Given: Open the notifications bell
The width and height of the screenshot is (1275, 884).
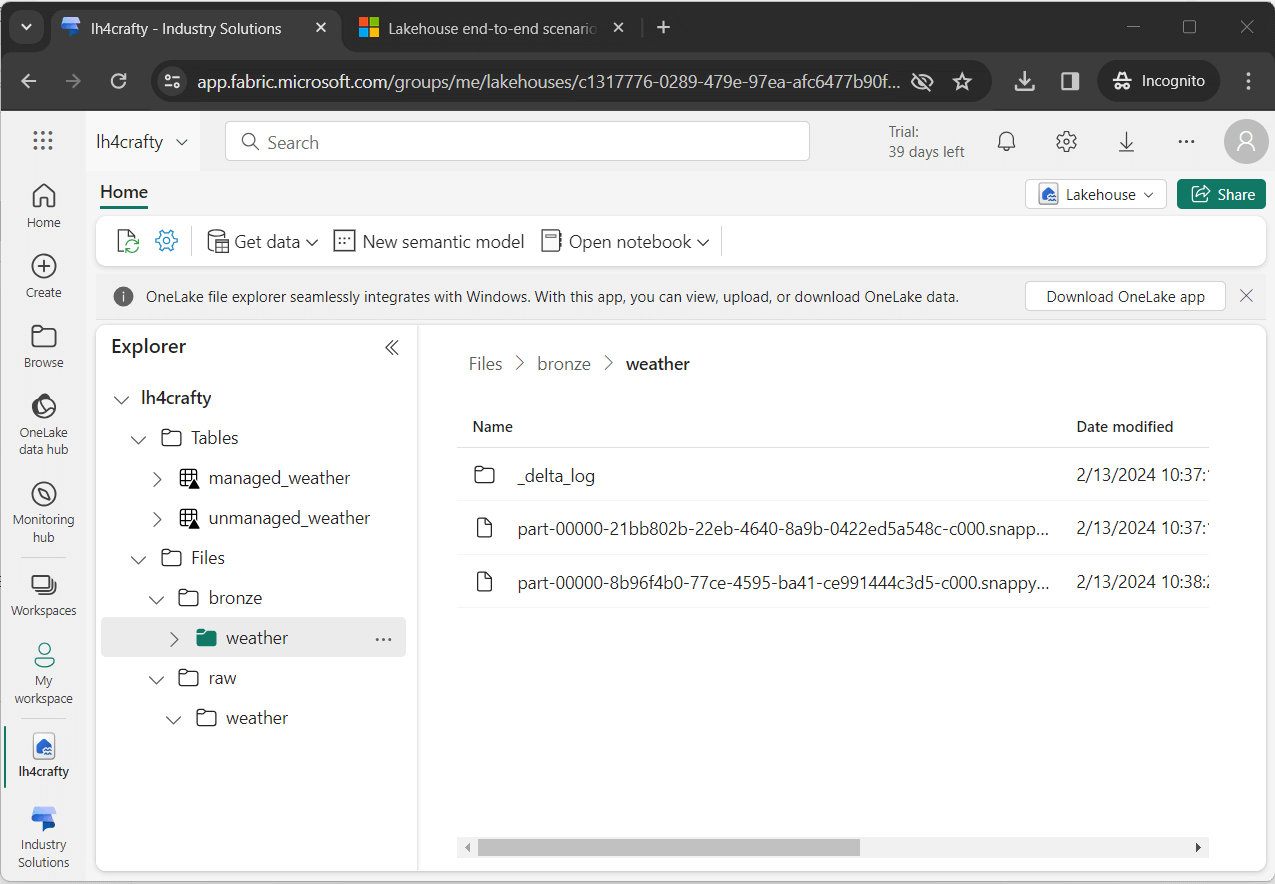Looking at the screenshot, I should pyautogui.click(x=1007, y=142).
